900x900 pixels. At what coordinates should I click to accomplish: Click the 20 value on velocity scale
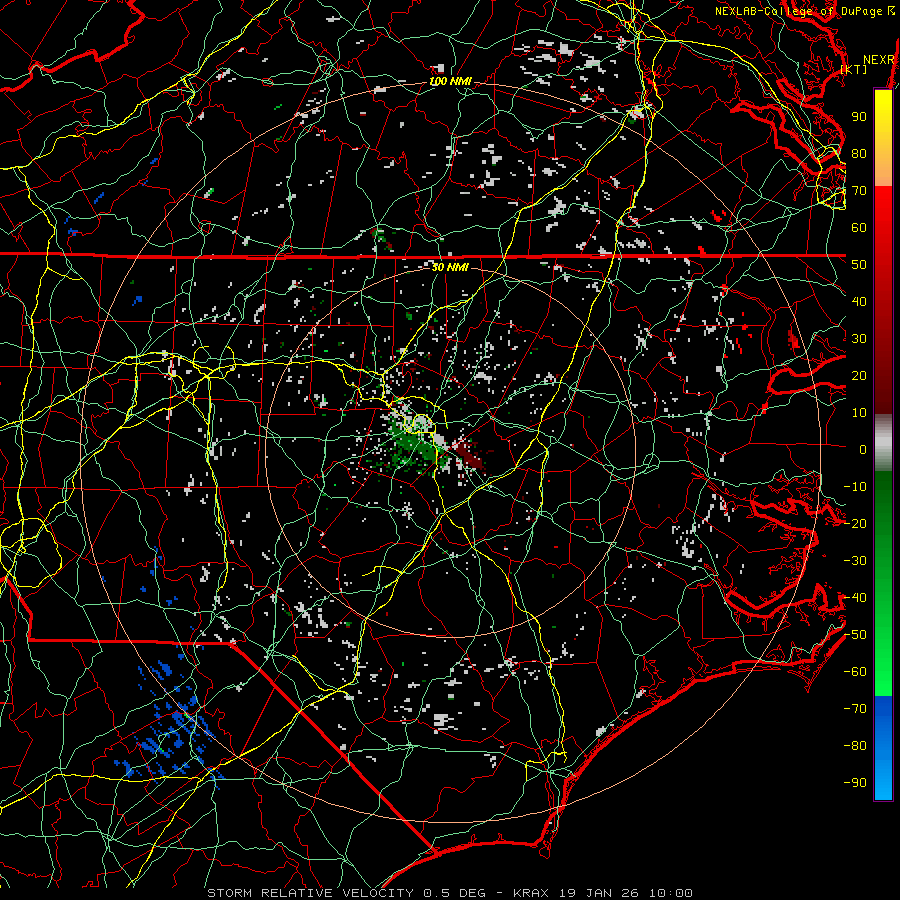click(x=859, y=376)
